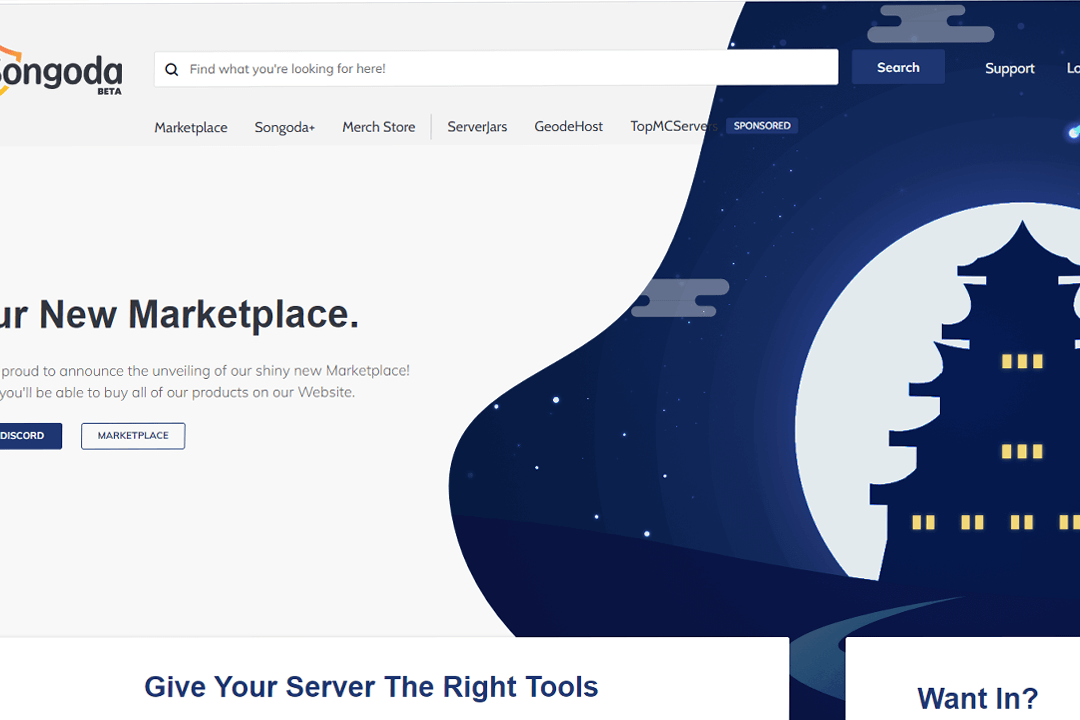
Task: Click the outlined MARKETPLACE button
Action: coord(133,435)
